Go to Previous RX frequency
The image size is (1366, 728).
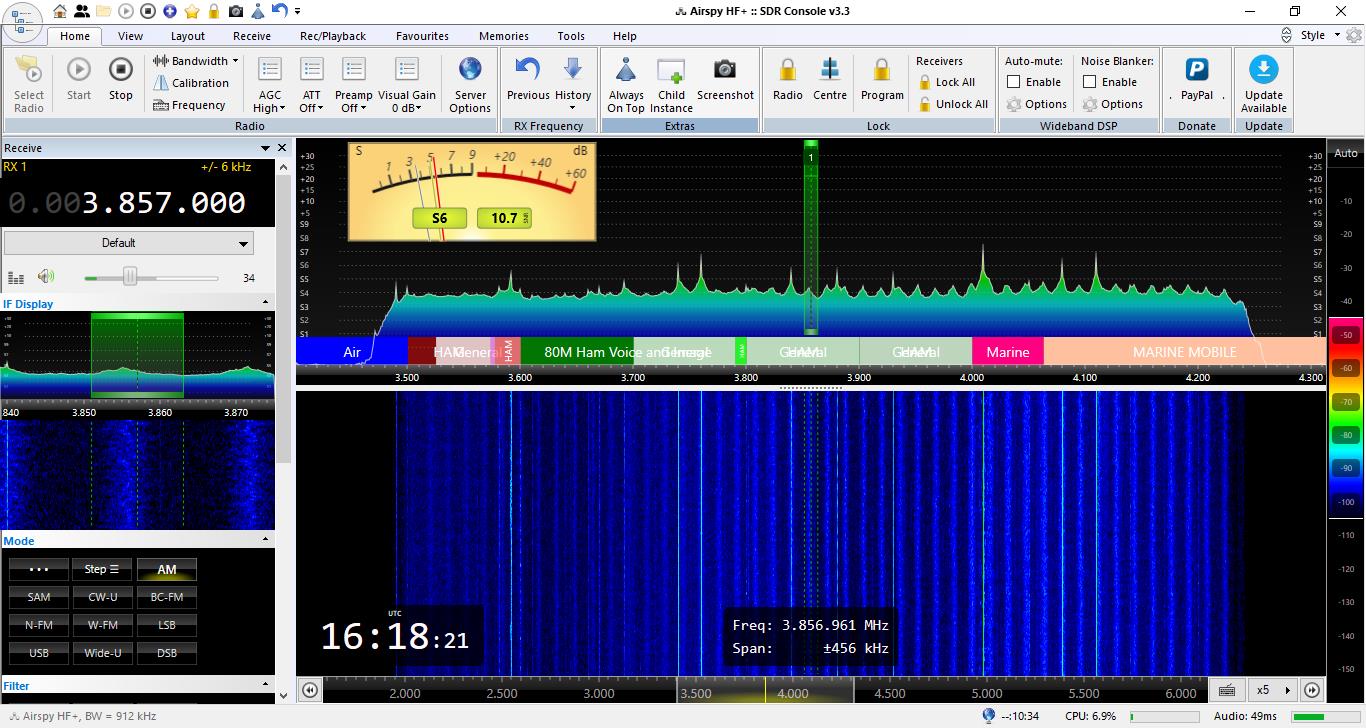[x=528, y=70]
